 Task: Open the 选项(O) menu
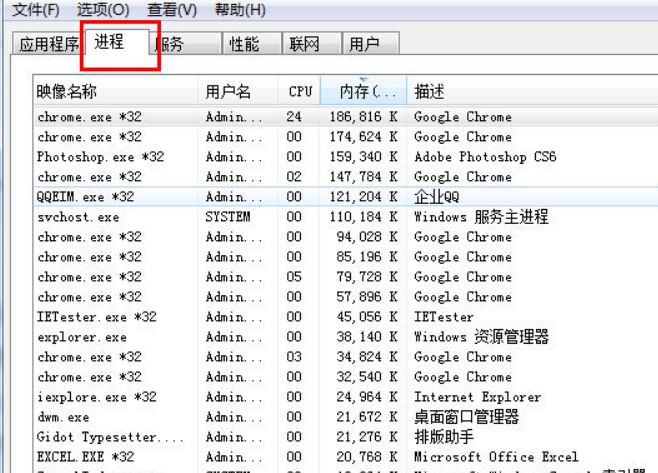tap(104, 10)
